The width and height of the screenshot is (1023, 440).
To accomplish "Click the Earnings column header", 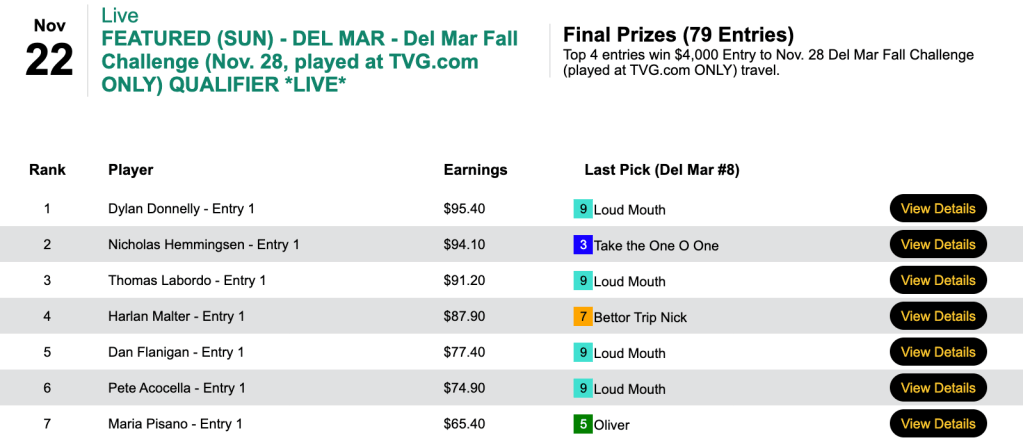I will [x=475, y=170].
